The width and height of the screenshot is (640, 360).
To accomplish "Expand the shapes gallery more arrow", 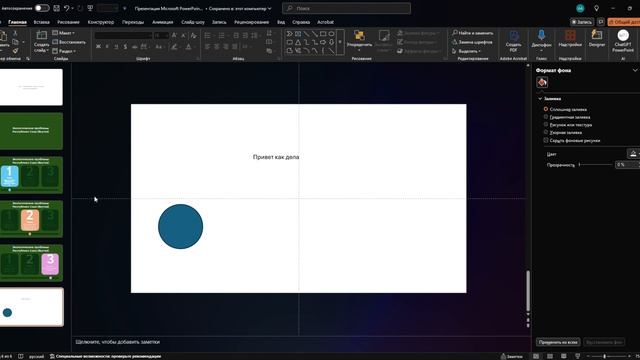I will click(340, 42).
